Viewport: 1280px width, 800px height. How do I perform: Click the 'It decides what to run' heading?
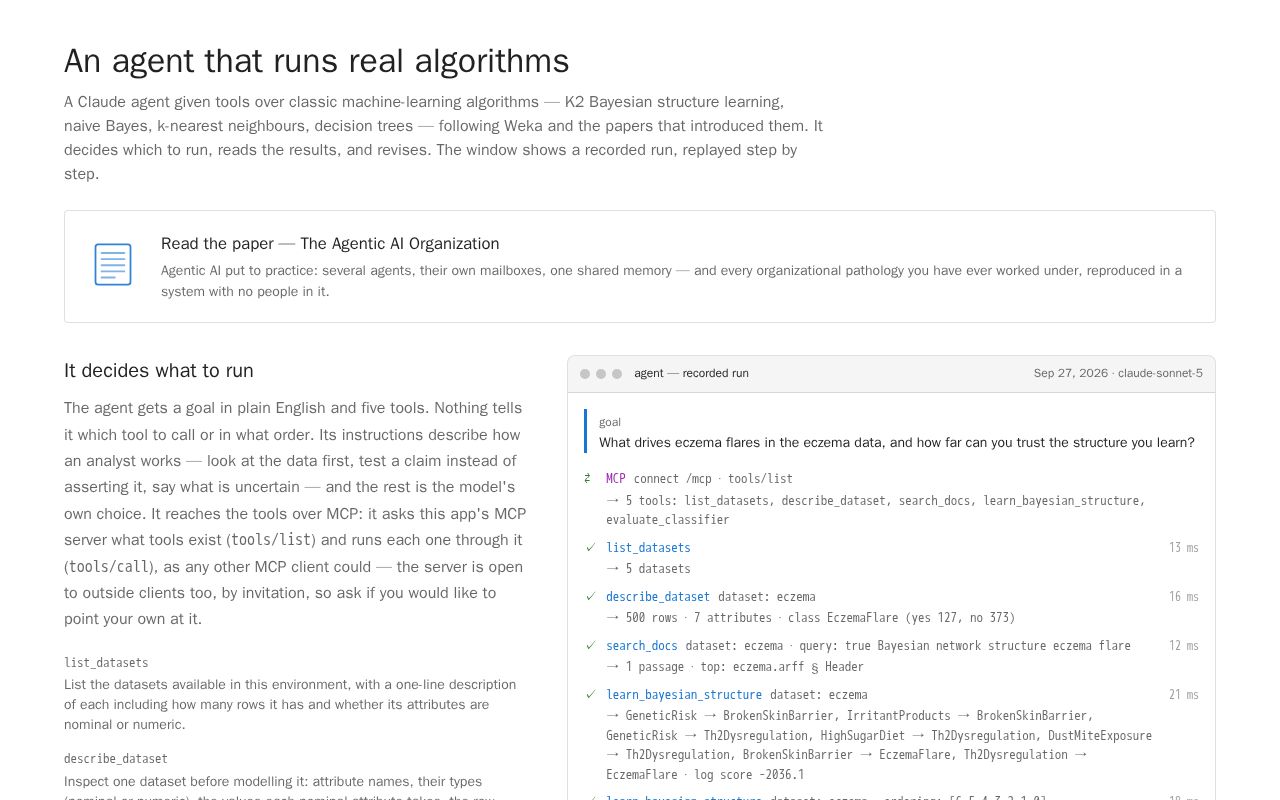click(x=159, y=371)
